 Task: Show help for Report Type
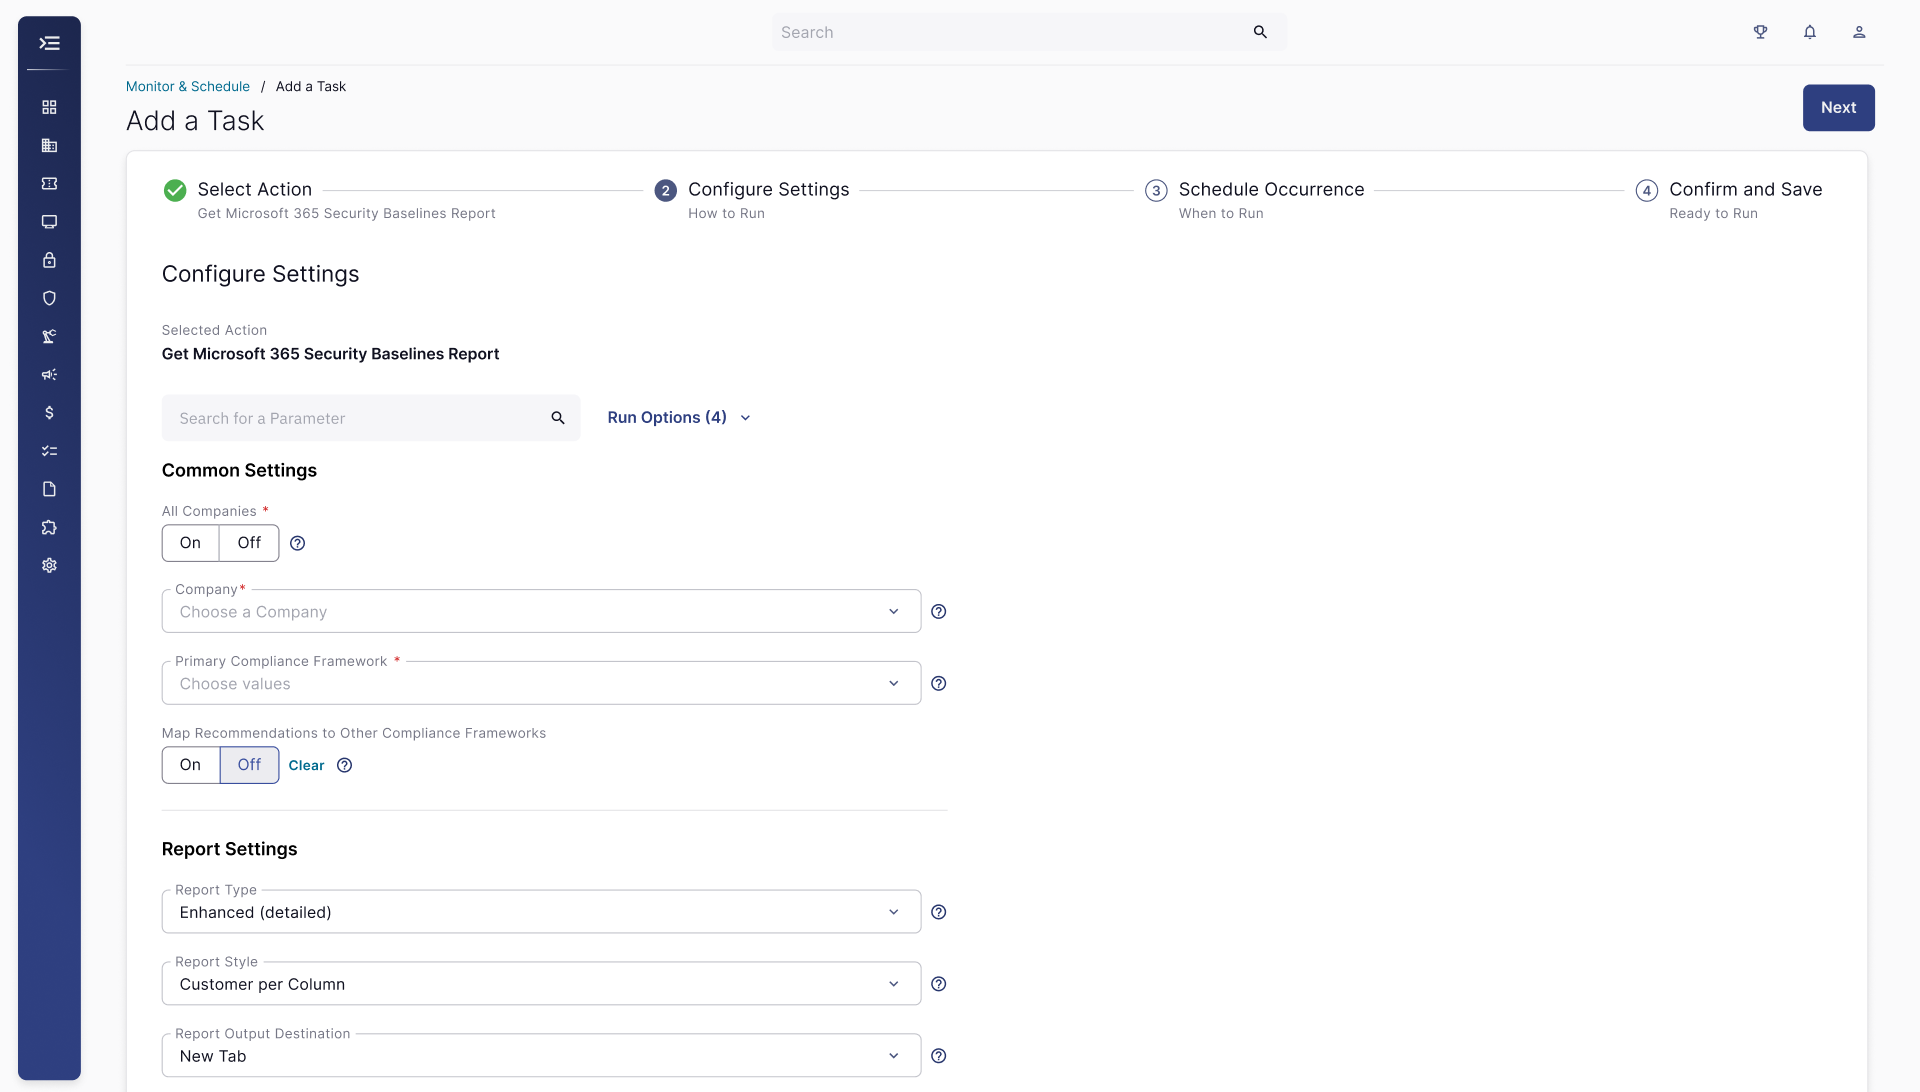click(938, 912)
